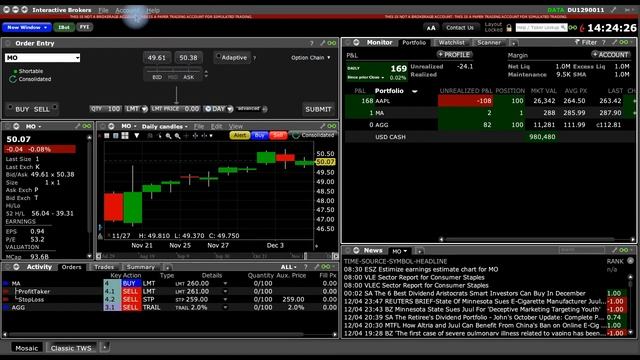640x360 pixels.
Task: Click the Consolidated refresh icon in Order Entry
Action: coord(13,79)
